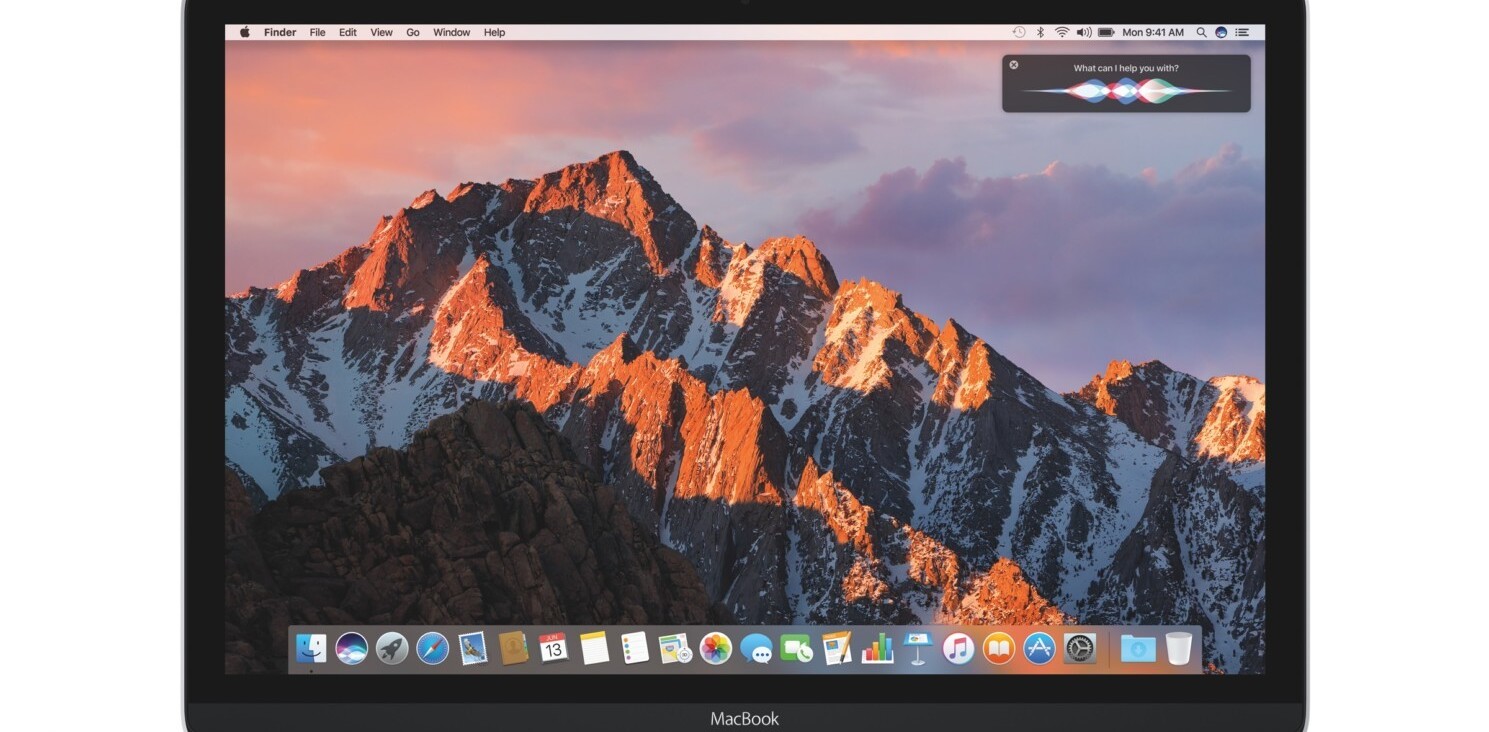Open Messages from the dock
Image resolution: width=1489 pixels, height=732 pixels.
pos(756,650)
